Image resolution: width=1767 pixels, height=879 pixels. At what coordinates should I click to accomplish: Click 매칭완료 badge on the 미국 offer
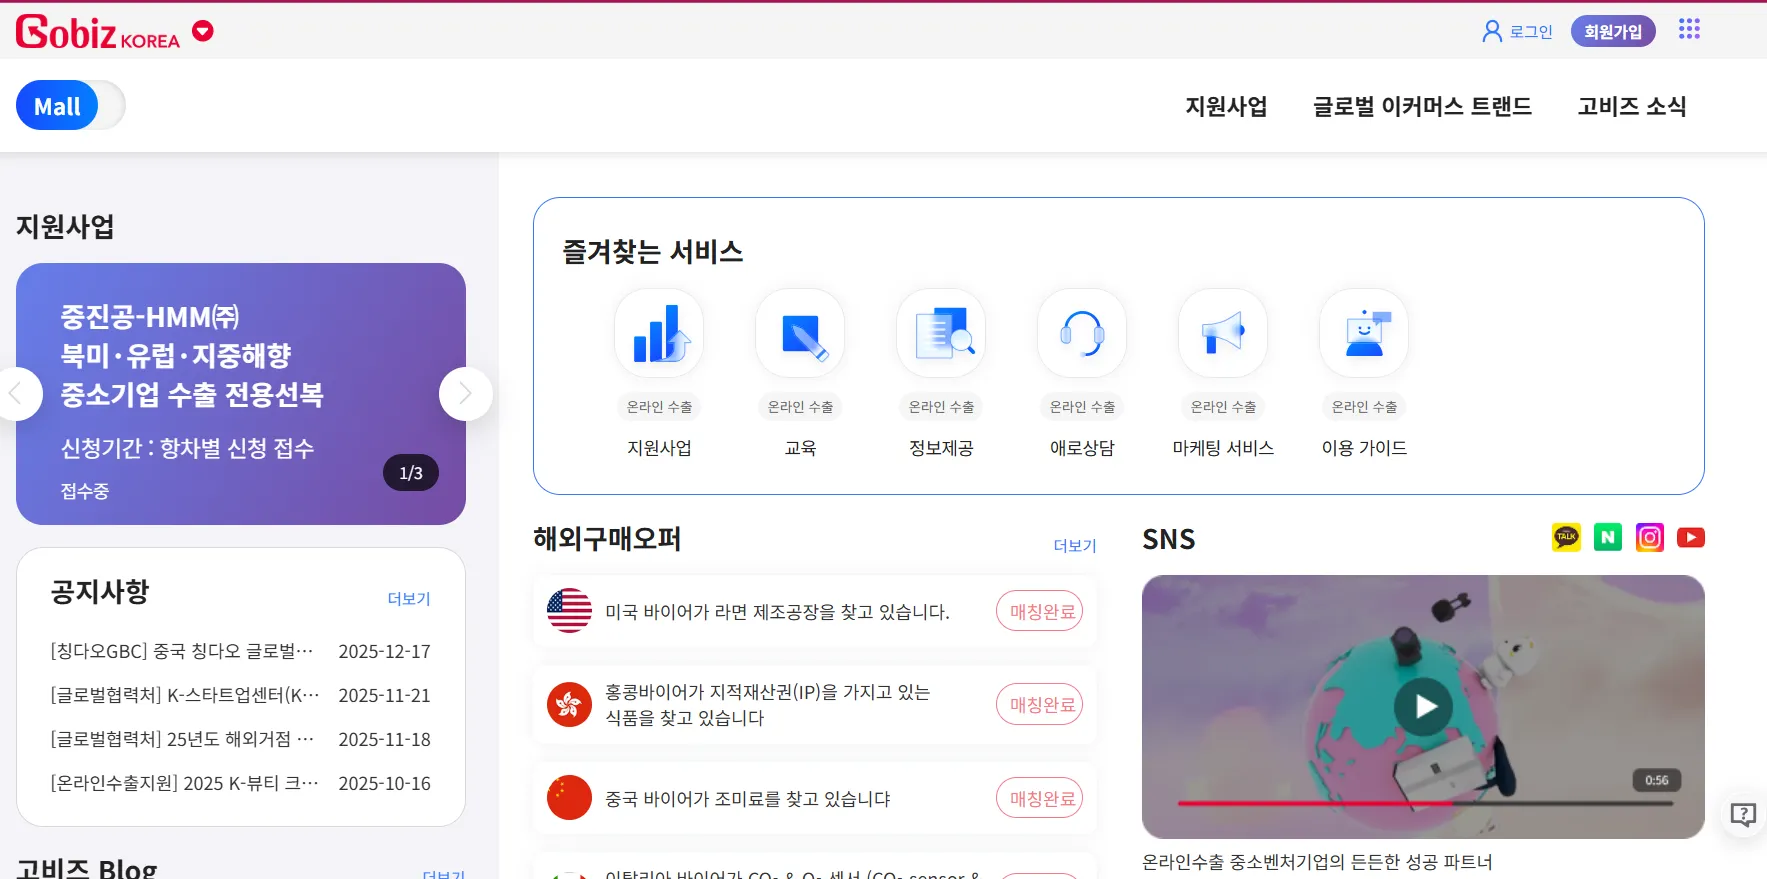click(1040, 611)
